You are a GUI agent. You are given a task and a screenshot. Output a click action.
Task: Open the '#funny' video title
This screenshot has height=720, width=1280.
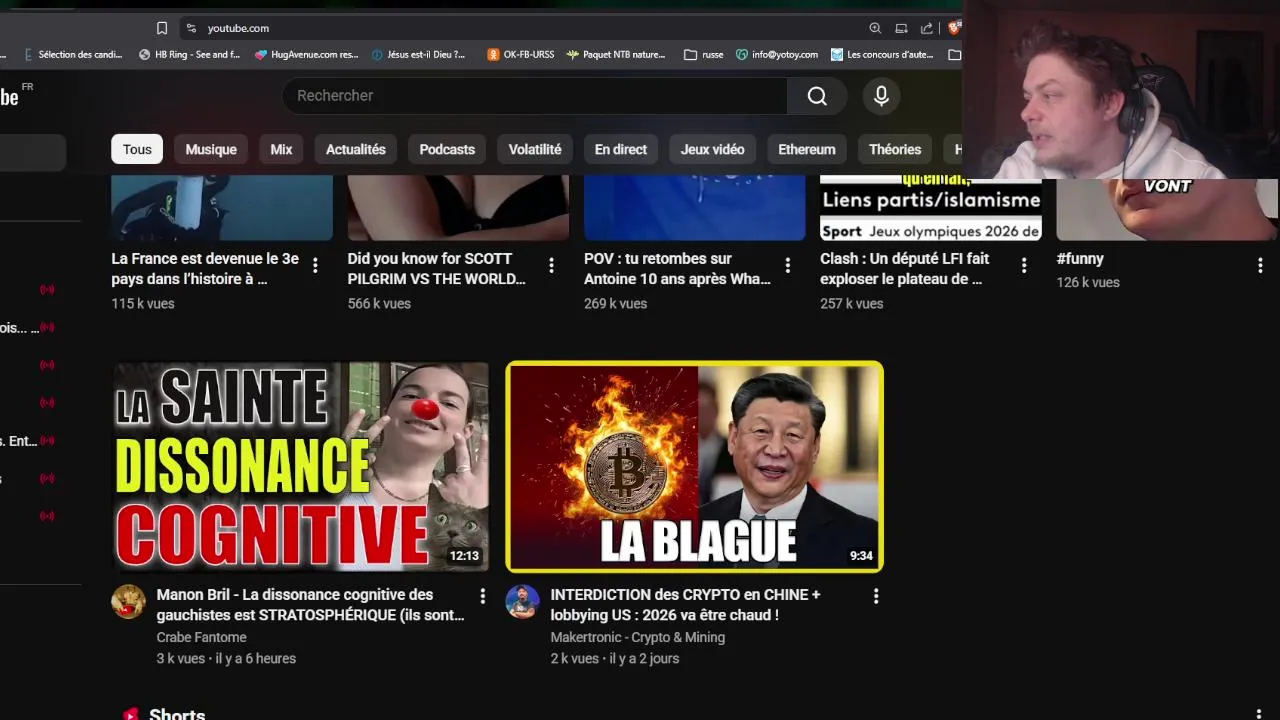[x=1080, y=258]
